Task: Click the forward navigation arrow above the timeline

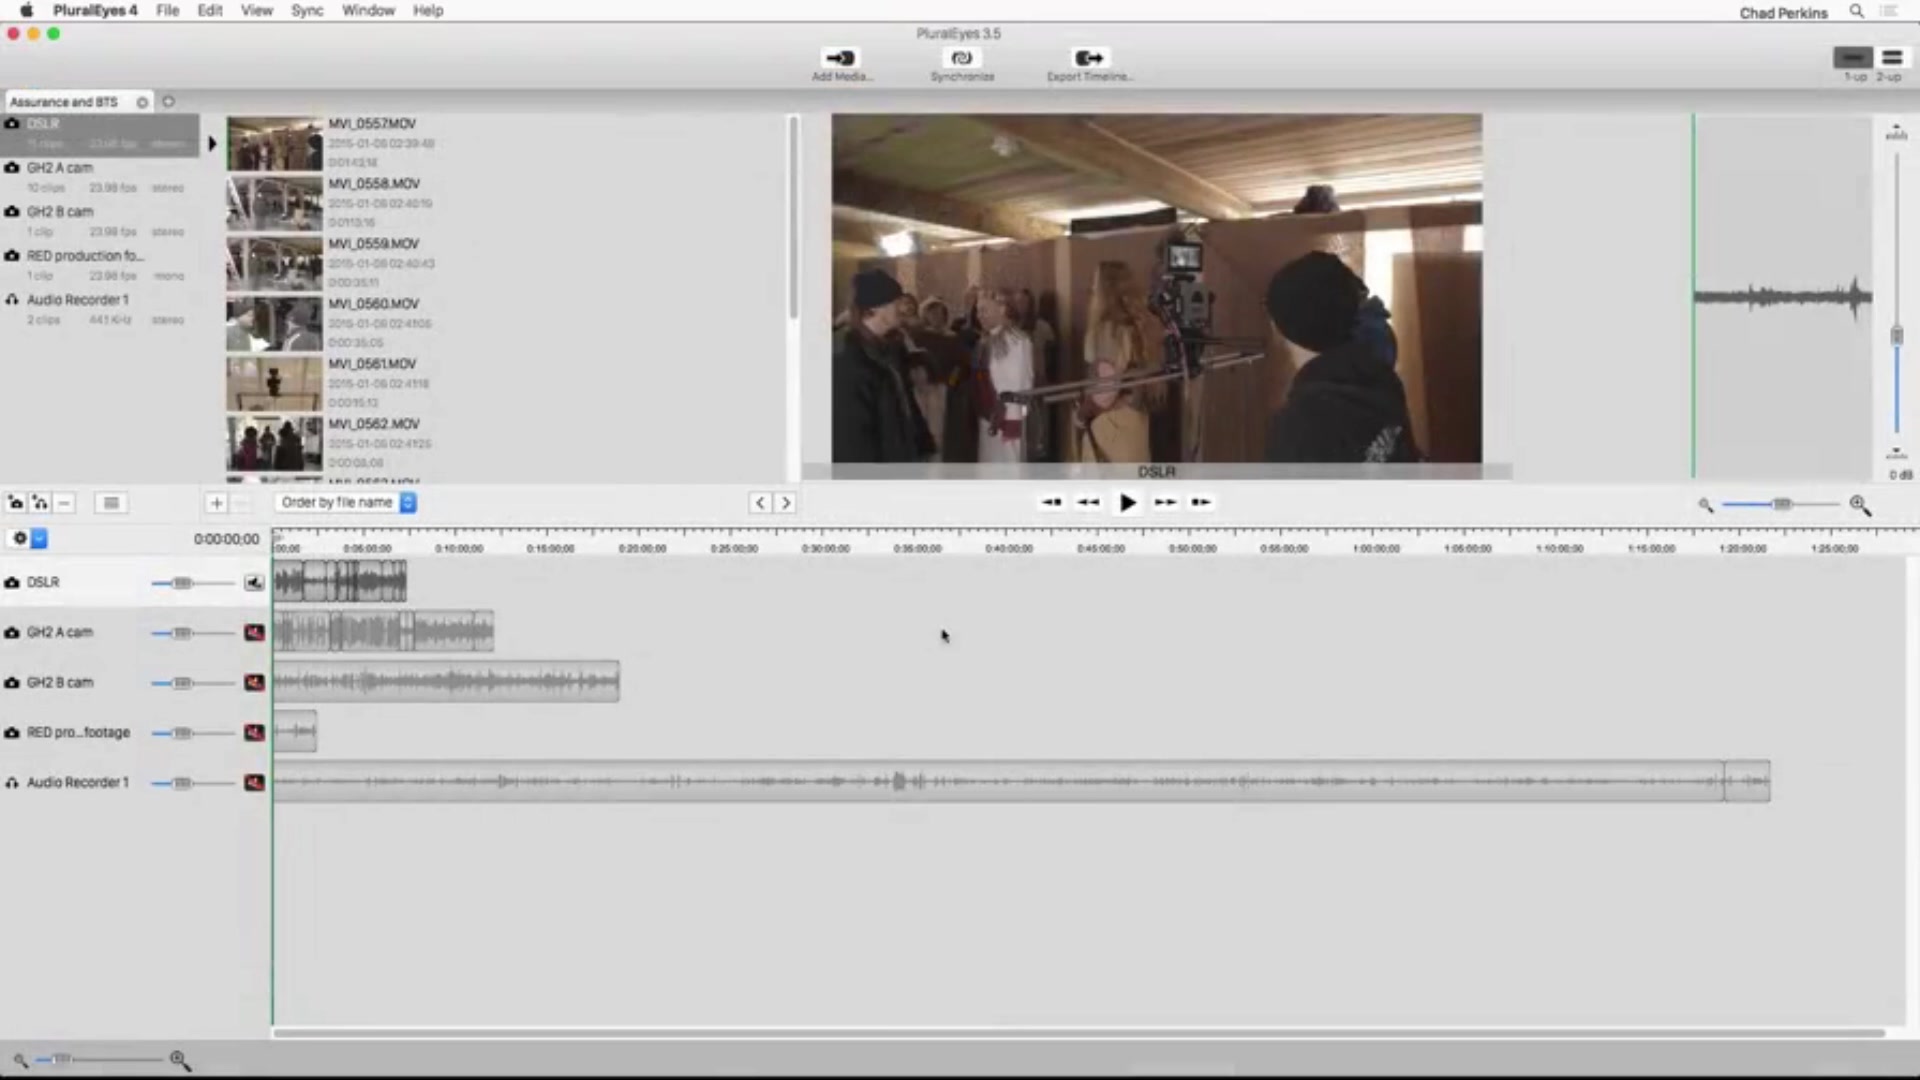Action: 786,503
